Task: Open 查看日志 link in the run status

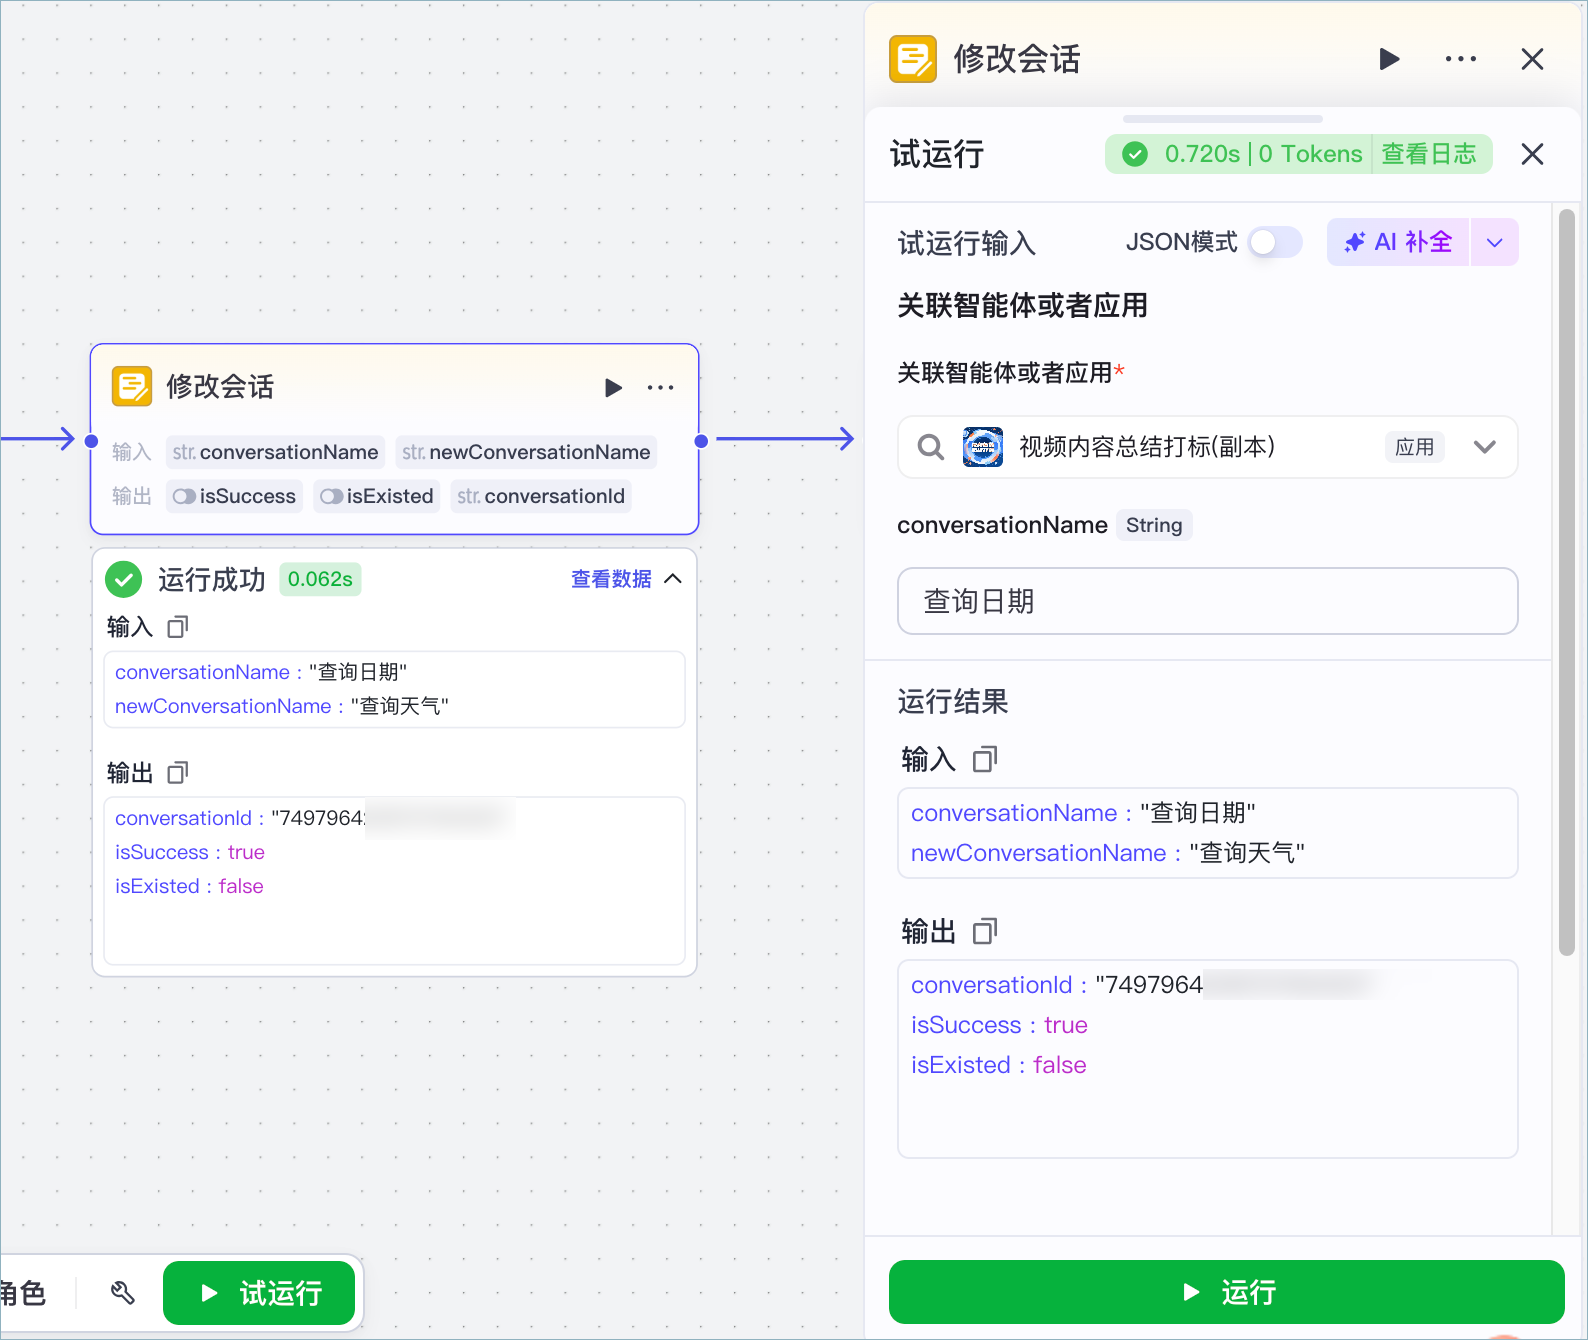Action: tap(1429, 154)
